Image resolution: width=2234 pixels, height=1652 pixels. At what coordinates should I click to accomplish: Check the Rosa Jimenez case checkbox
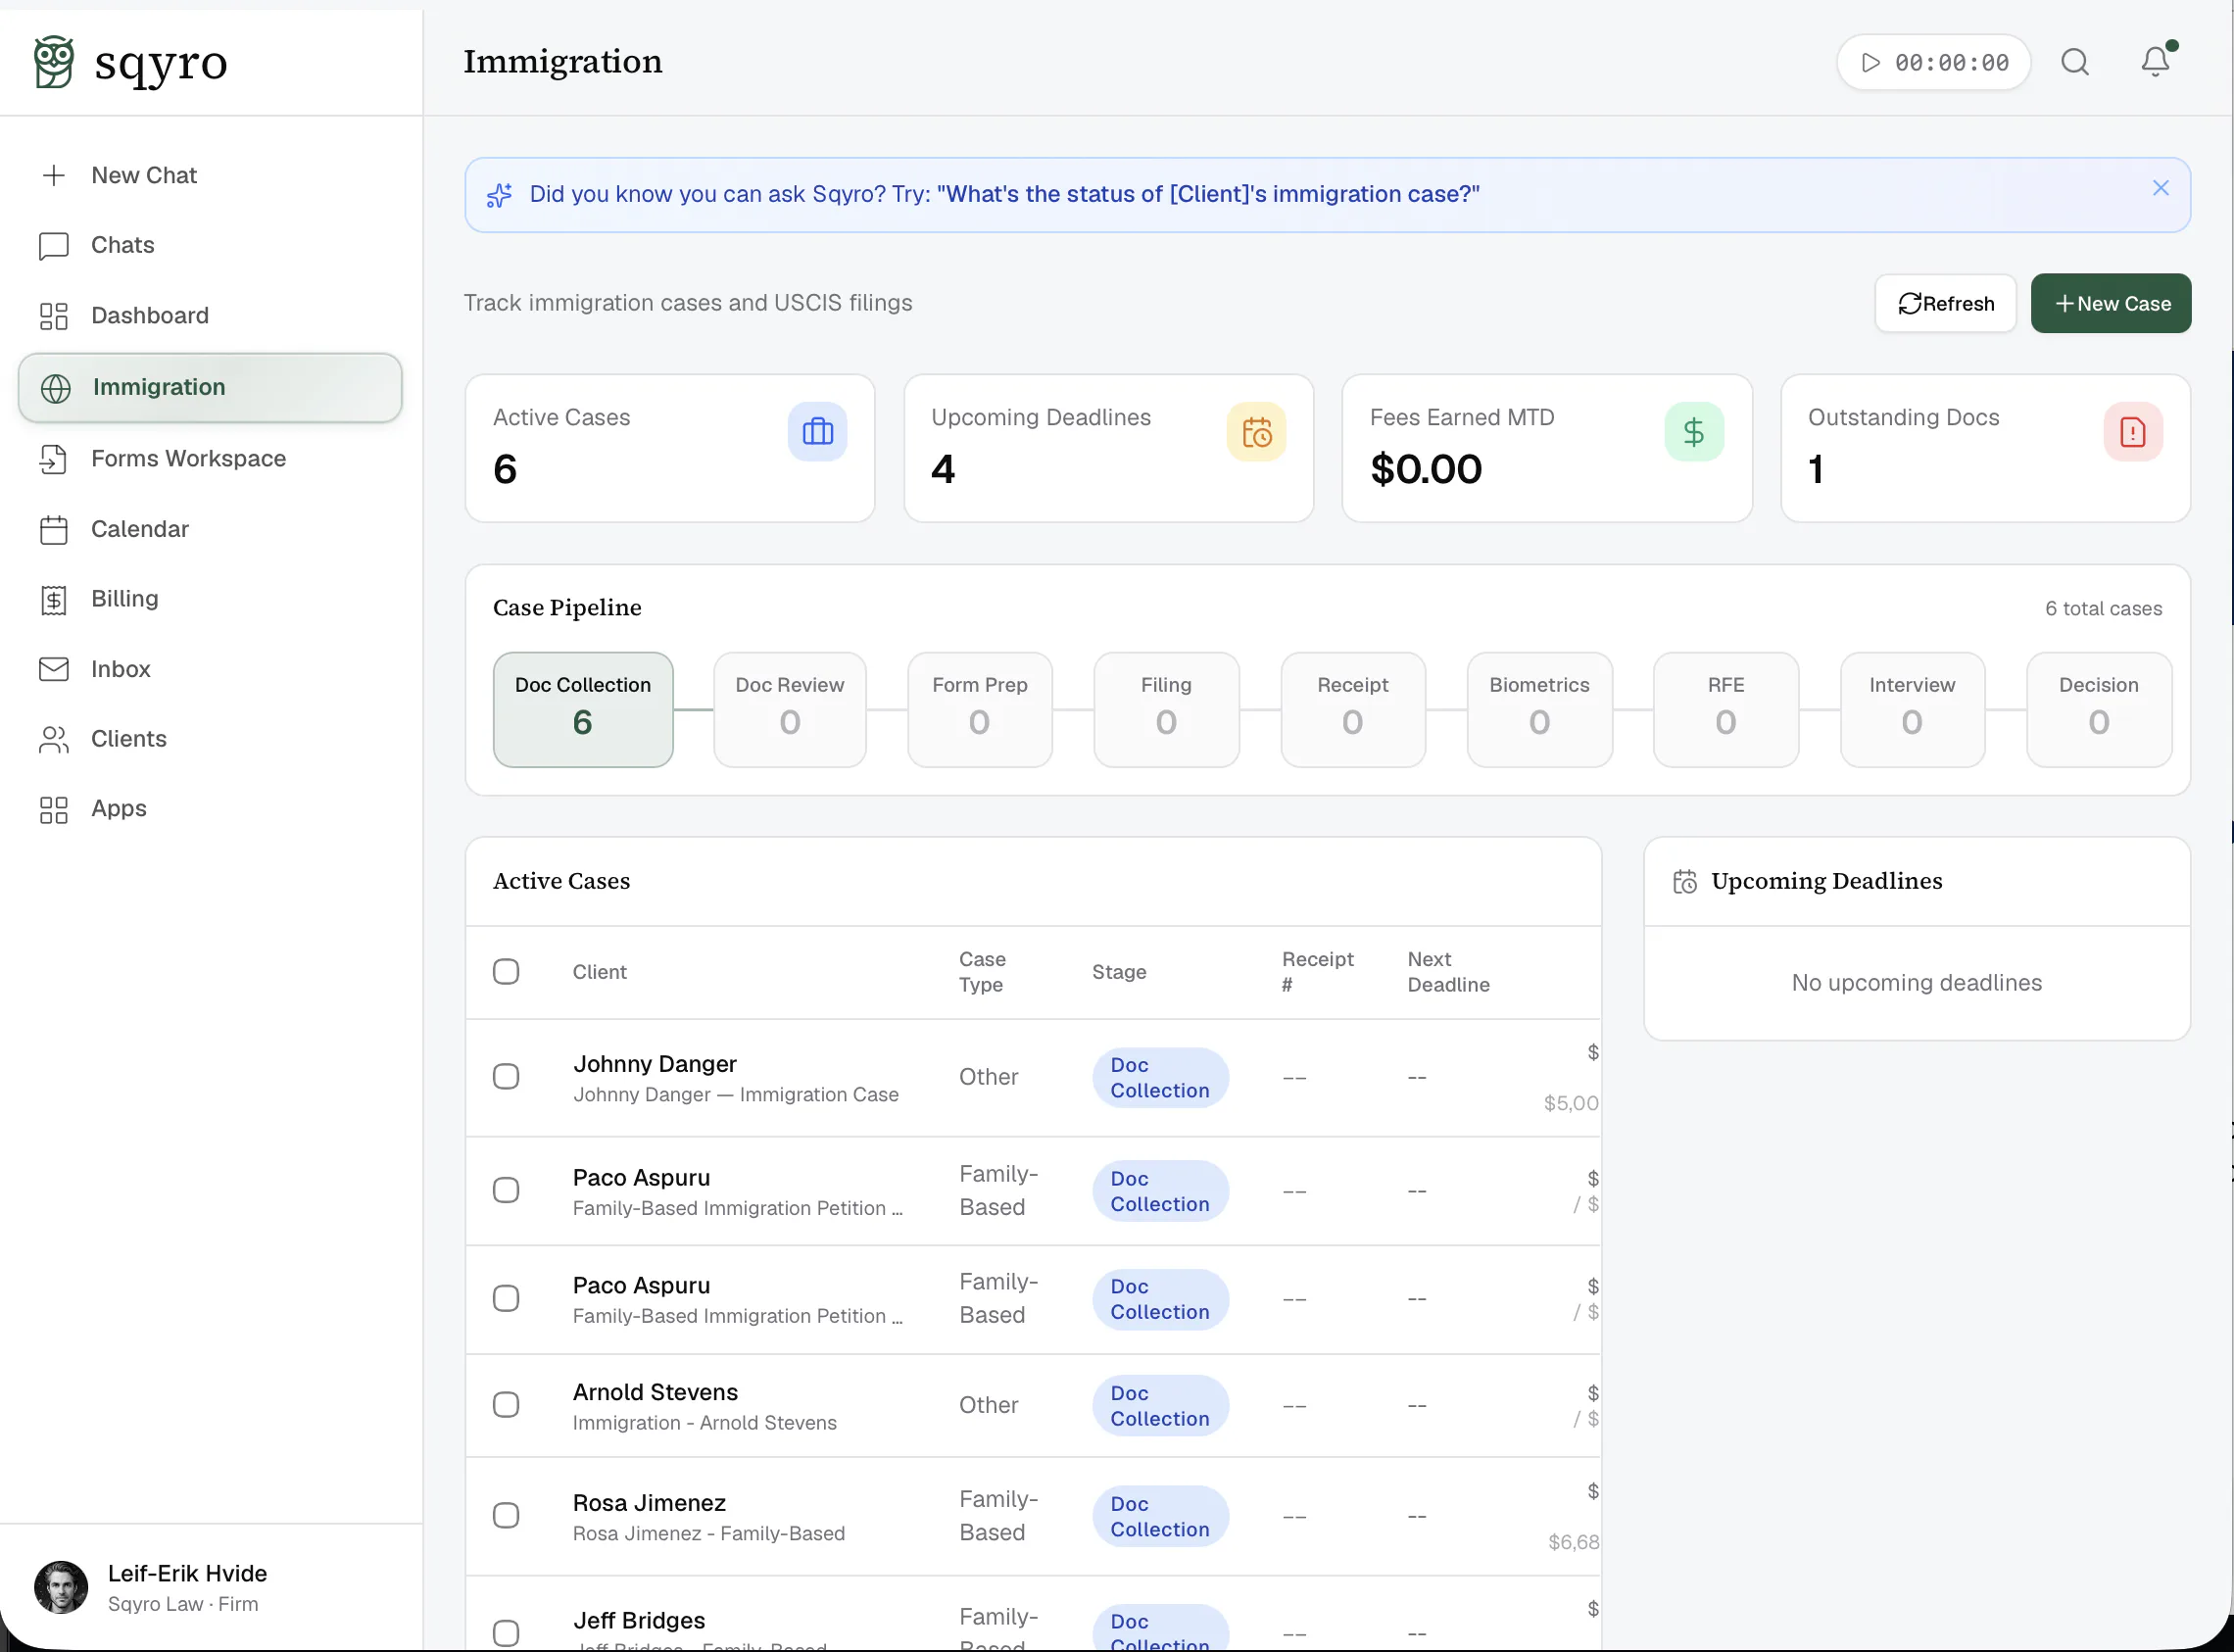(506, 1515)
